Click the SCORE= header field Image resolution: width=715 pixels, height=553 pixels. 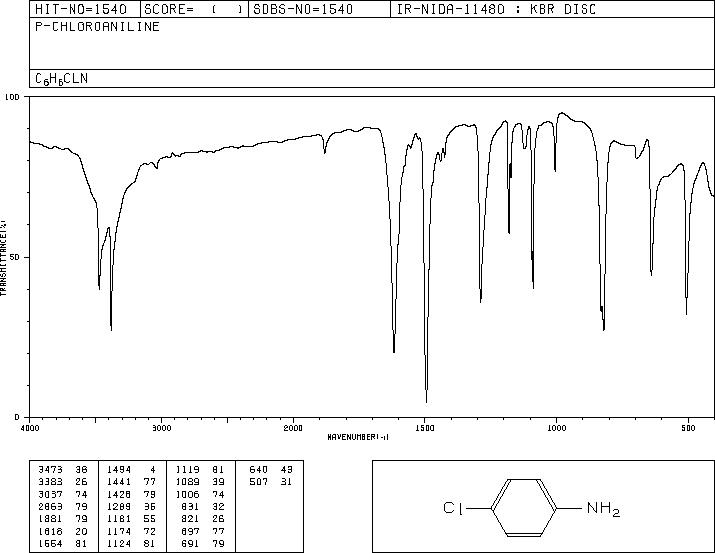coord(194,9)
